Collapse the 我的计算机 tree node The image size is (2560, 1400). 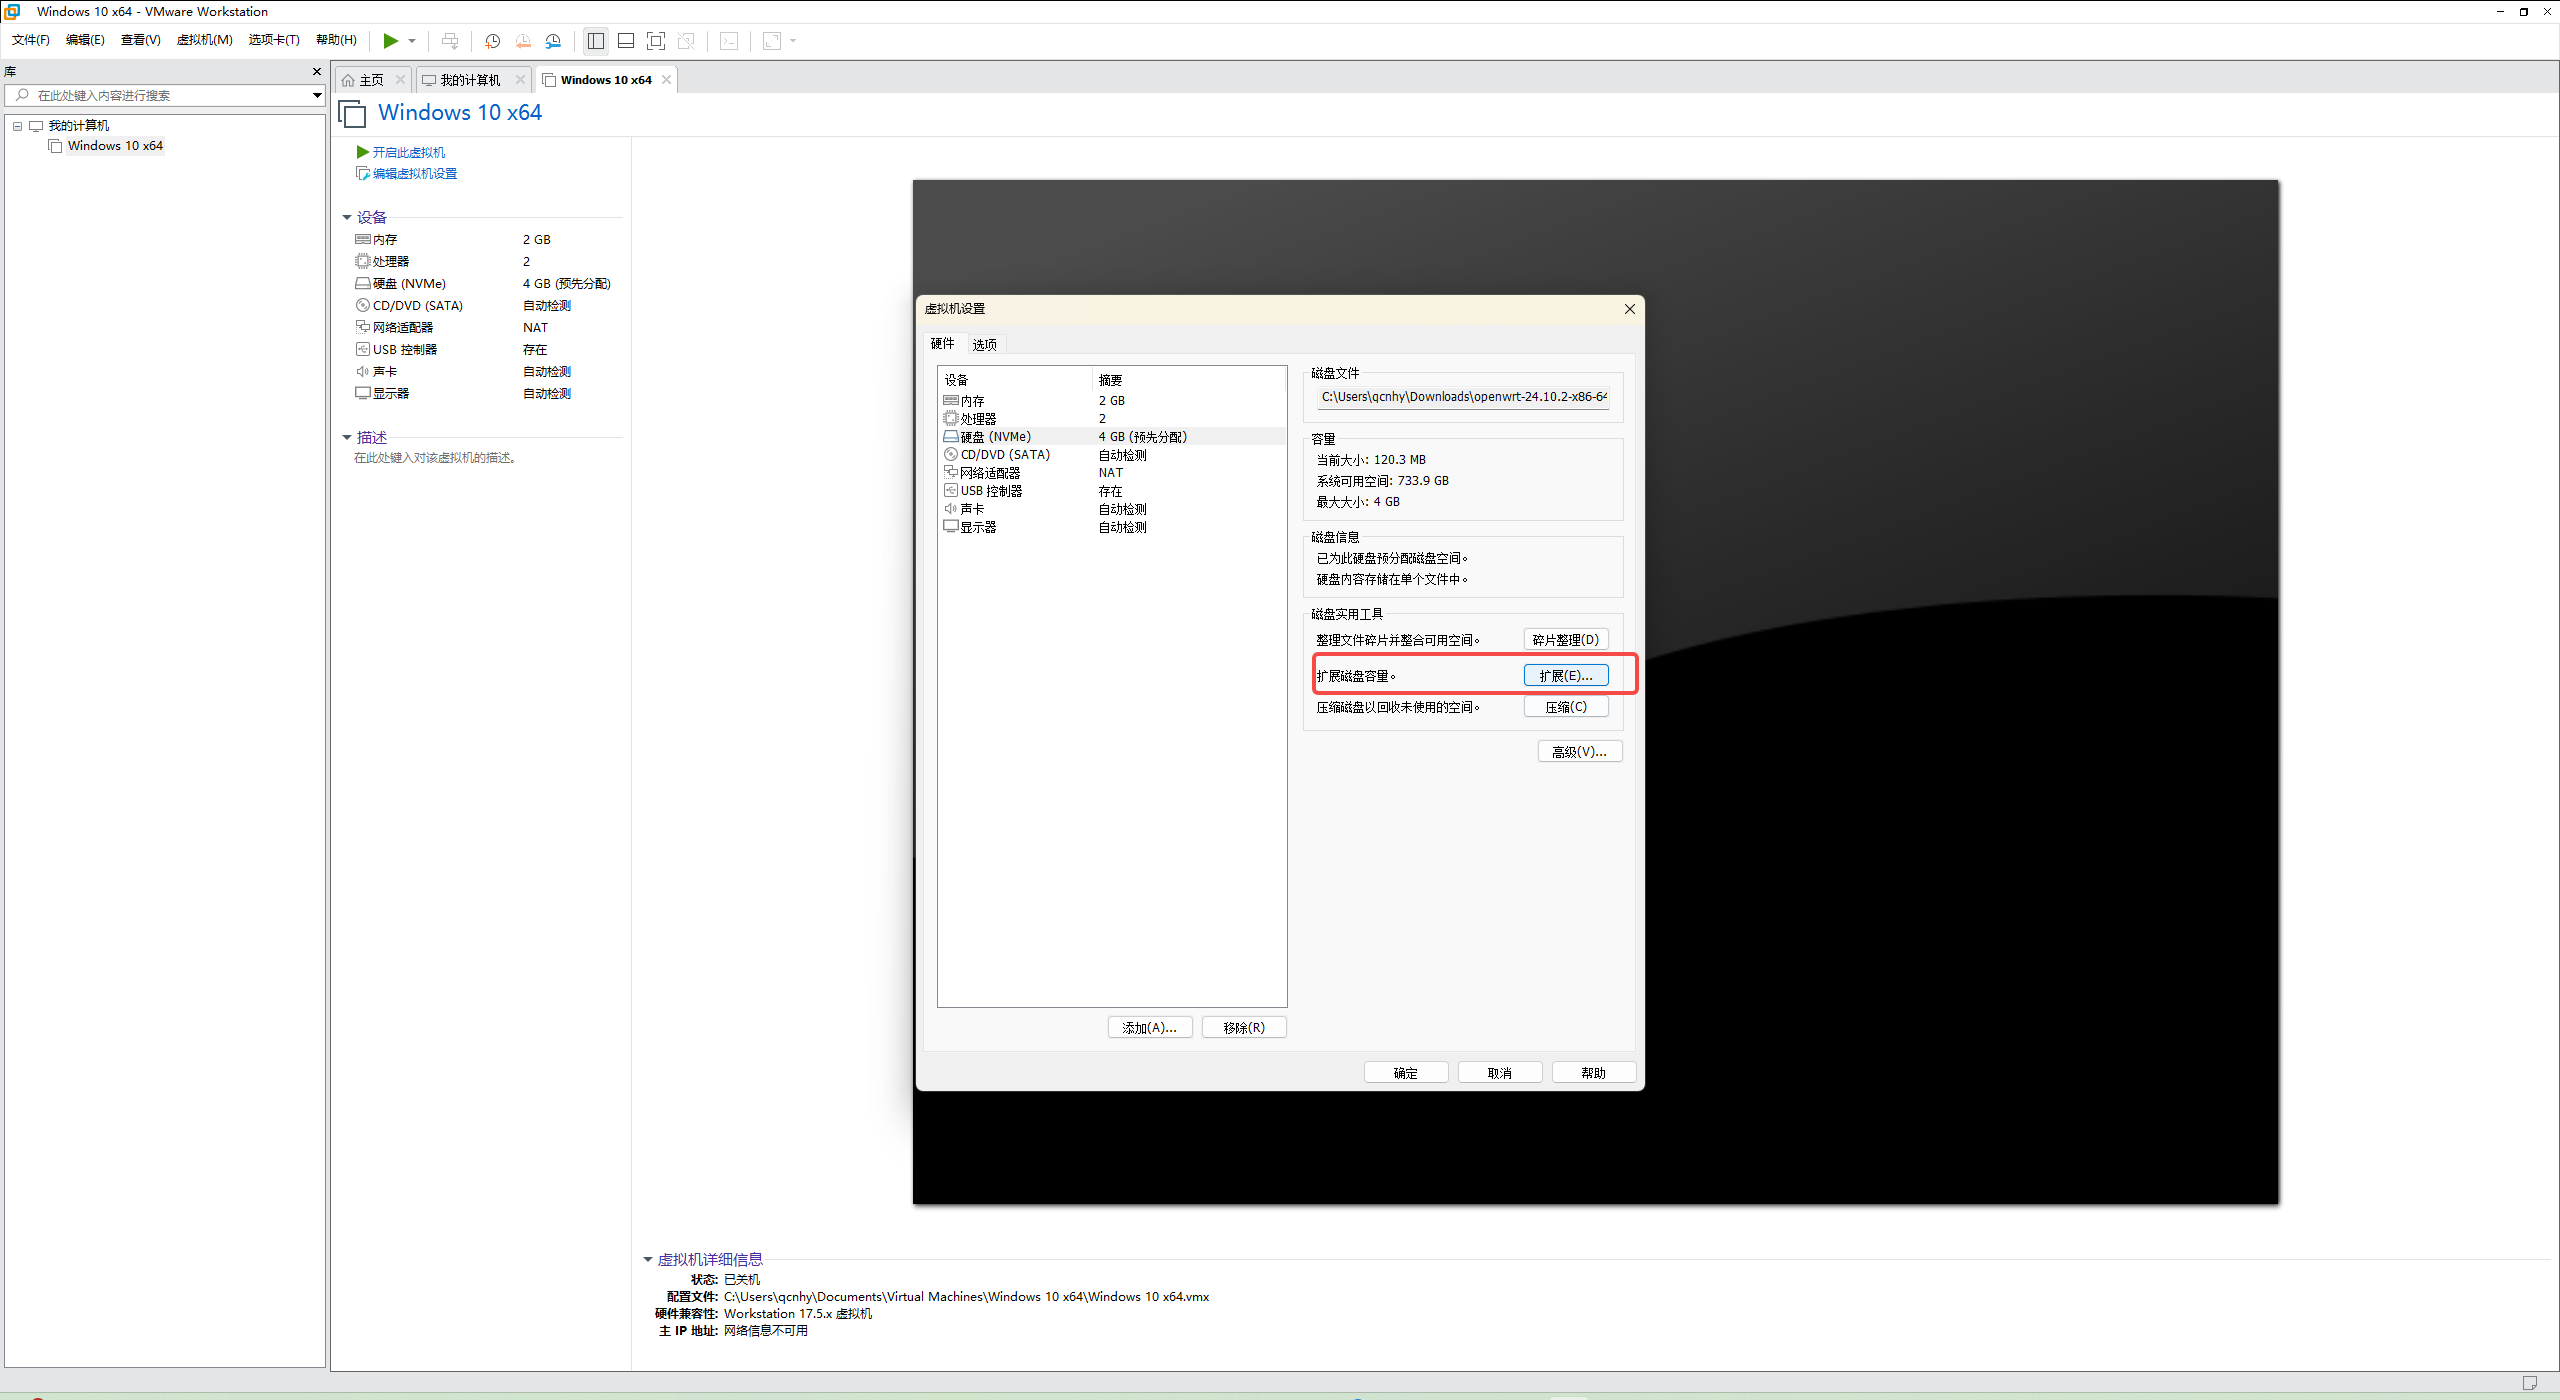[17, 126]
